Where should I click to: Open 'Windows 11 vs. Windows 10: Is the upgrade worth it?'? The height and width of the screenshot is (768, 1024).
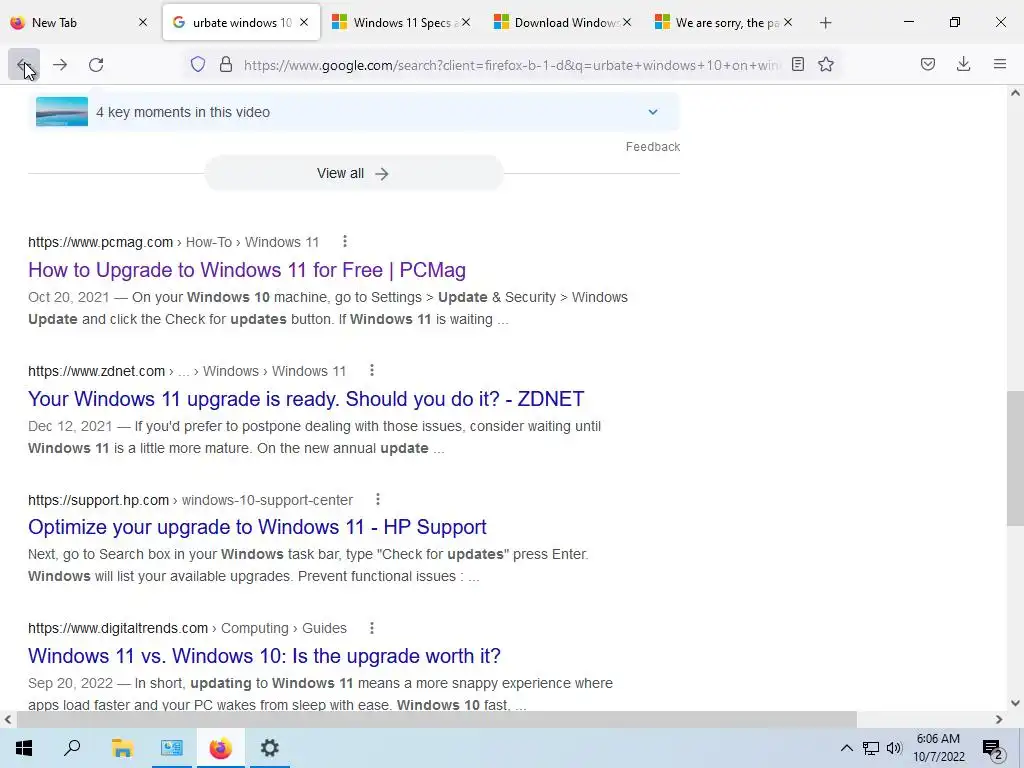264,656
